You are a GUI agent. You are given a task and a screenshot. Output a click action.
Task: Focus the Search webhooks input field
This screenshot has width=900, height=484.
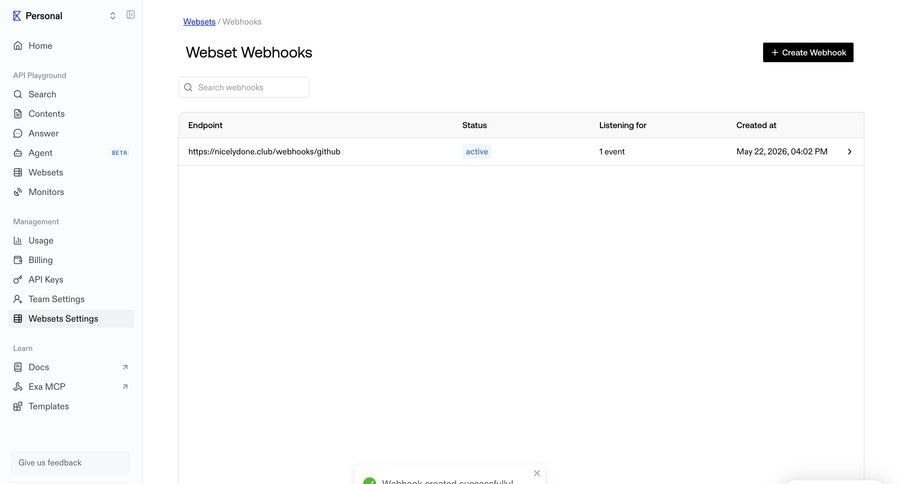click(x=244, y=87)
